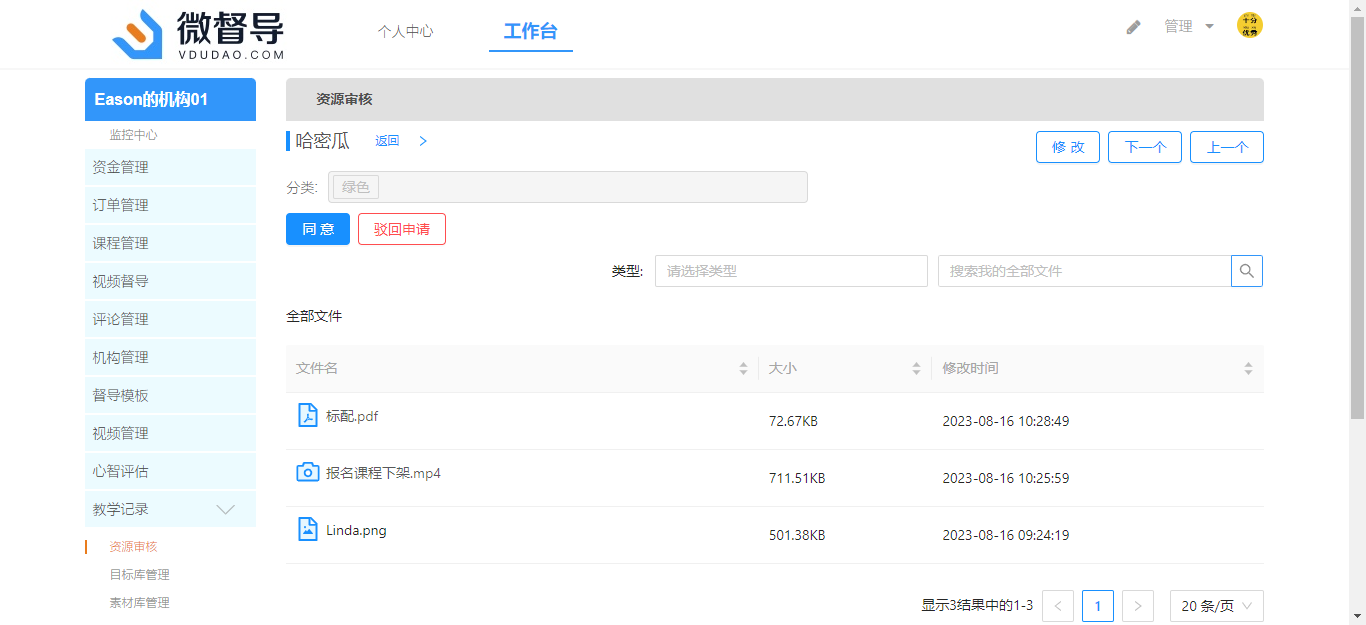Open 监控中心 in sidebar
1366x625 pixels.
click(x=133, y=135)
